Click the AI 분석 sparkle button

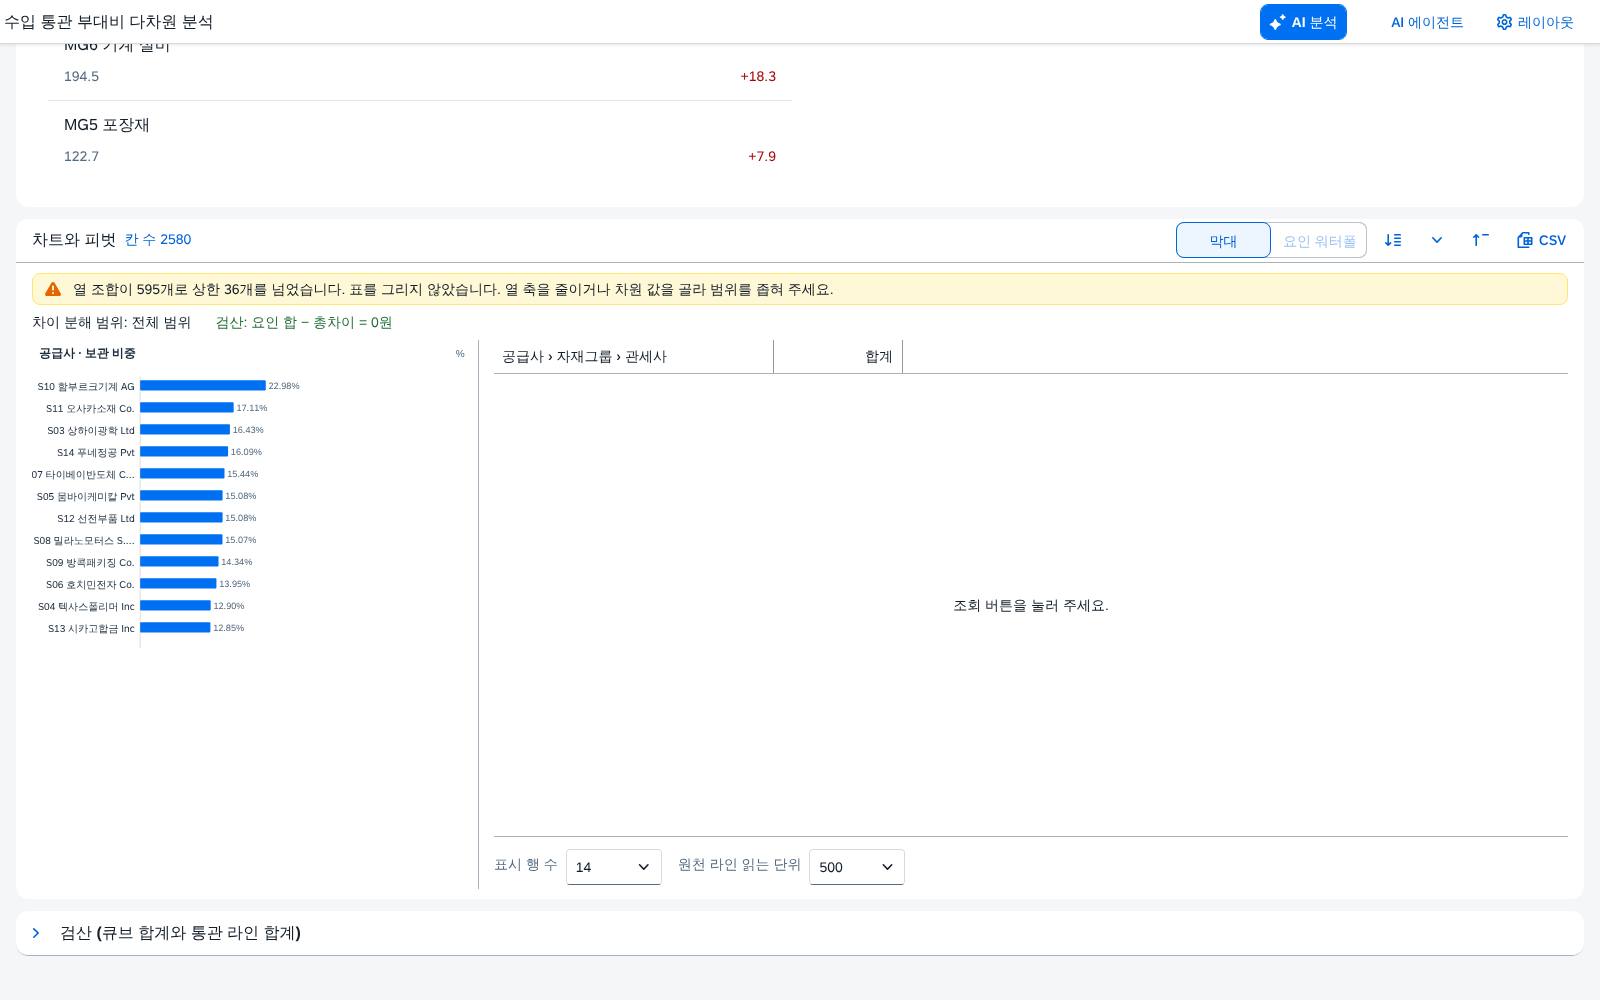[1303, 22]
